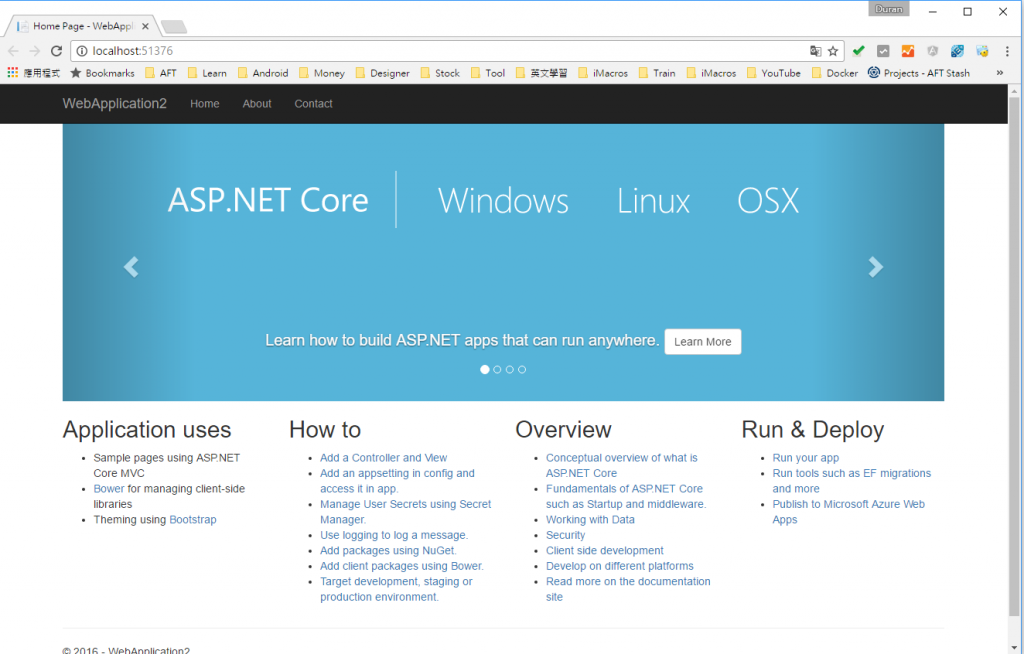Open 'Add packages using NuGet' link
This screenshot has height=654, width=1024.
point(388,551)
